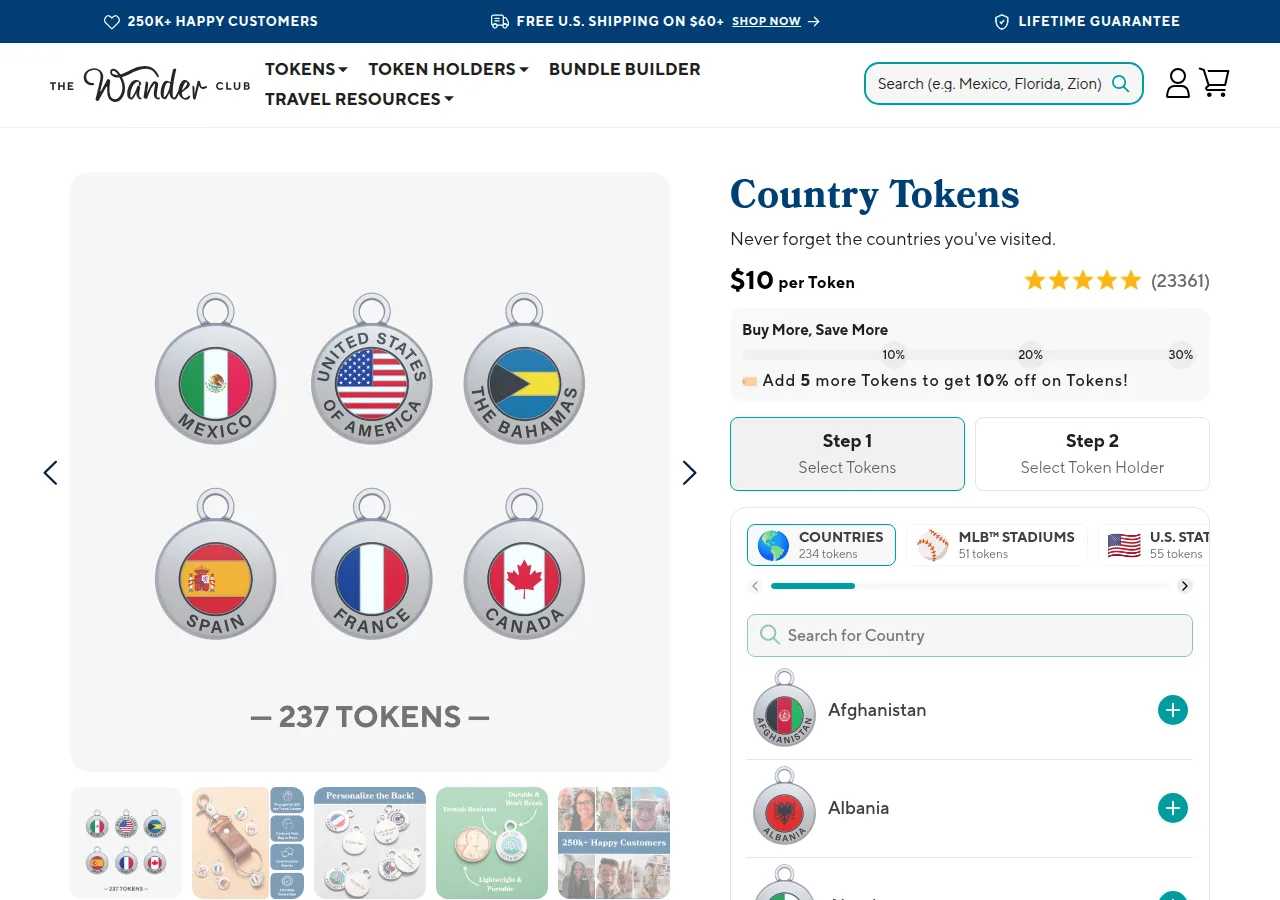Select the leather keychain thumbnail
Screen dimensions: 1280x900
click(x=248, y=843)
